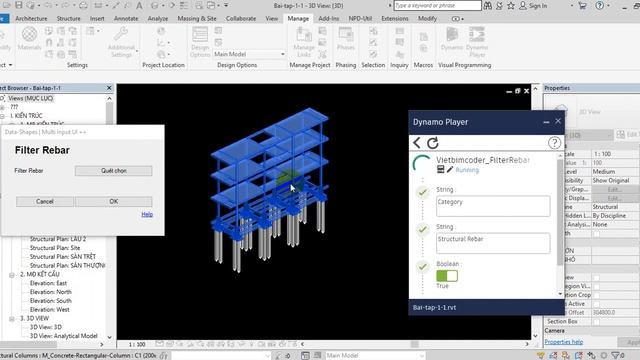The width and height of the screenshot is (640, 360).
Task: Open Help link in Filter Rebar dialog
Action: [x=147, y=214]
